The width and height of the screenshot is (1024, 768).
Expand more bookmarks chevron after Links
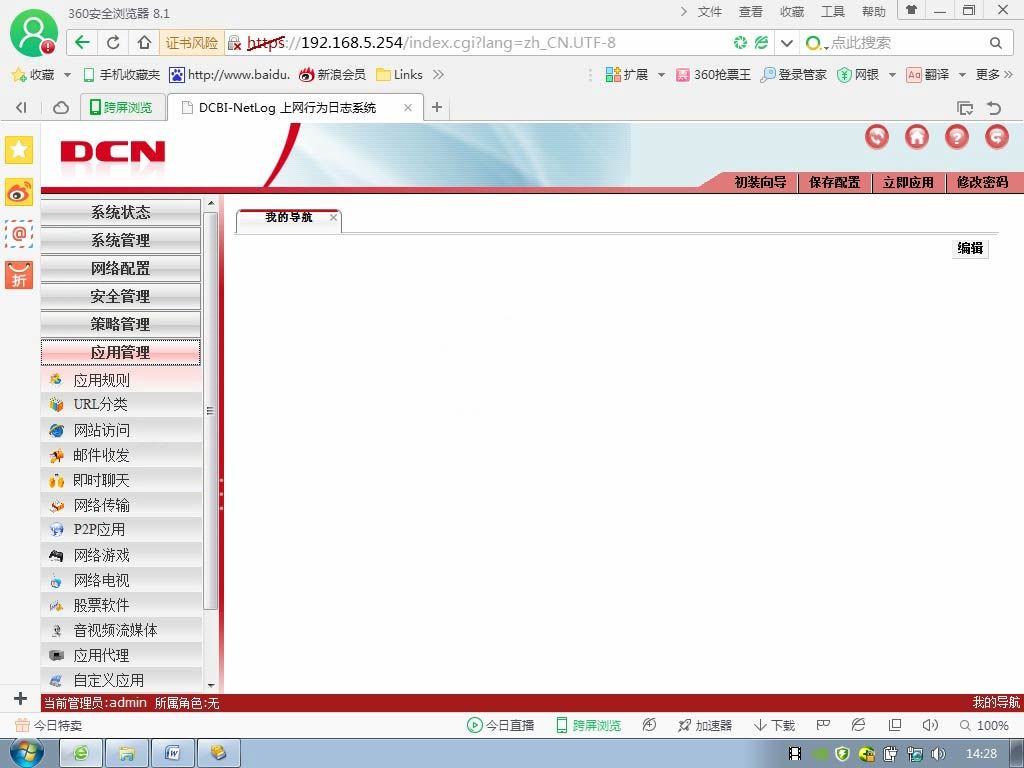pyautogui.click(x=438, y=75)
